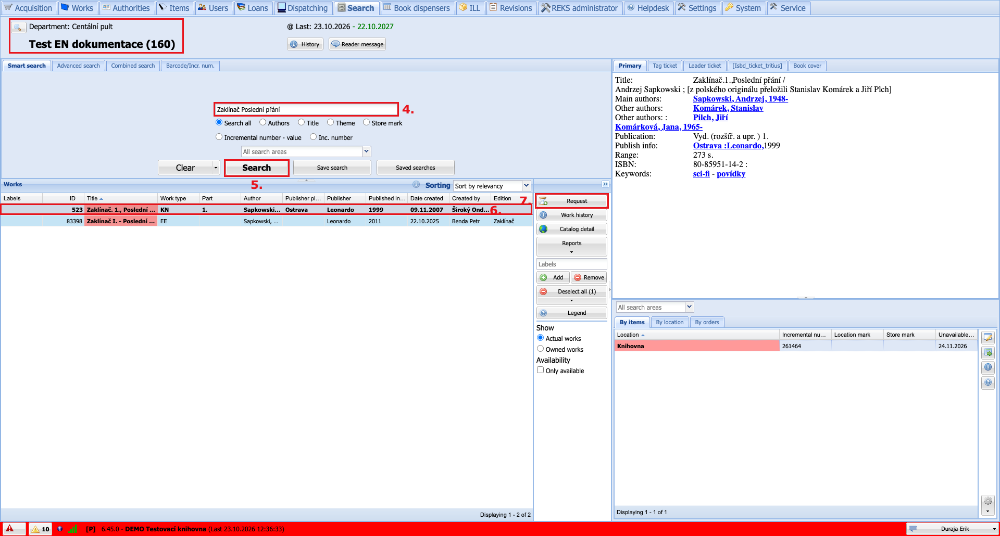1000x536 pixels.
Task: Open the Sort by relevancy dropdown
Action: point(526,186)
